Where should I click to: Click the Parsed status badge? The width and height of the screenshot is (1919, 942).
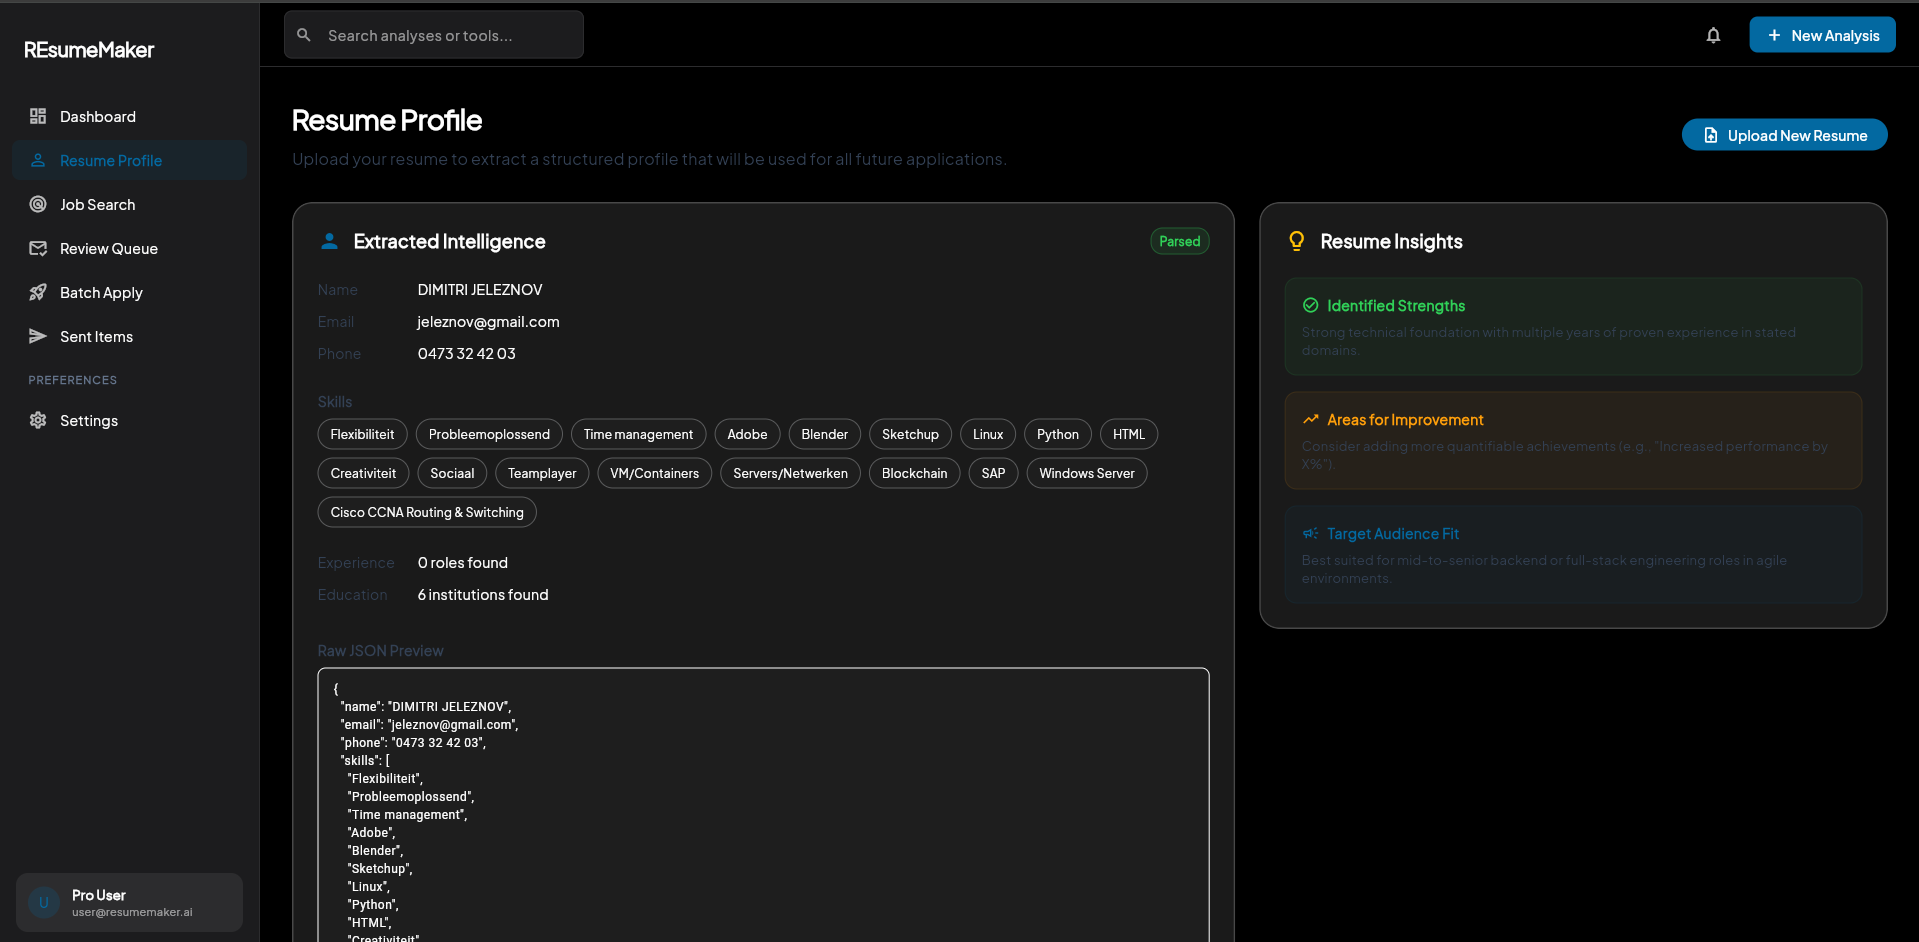point(1179,241)
